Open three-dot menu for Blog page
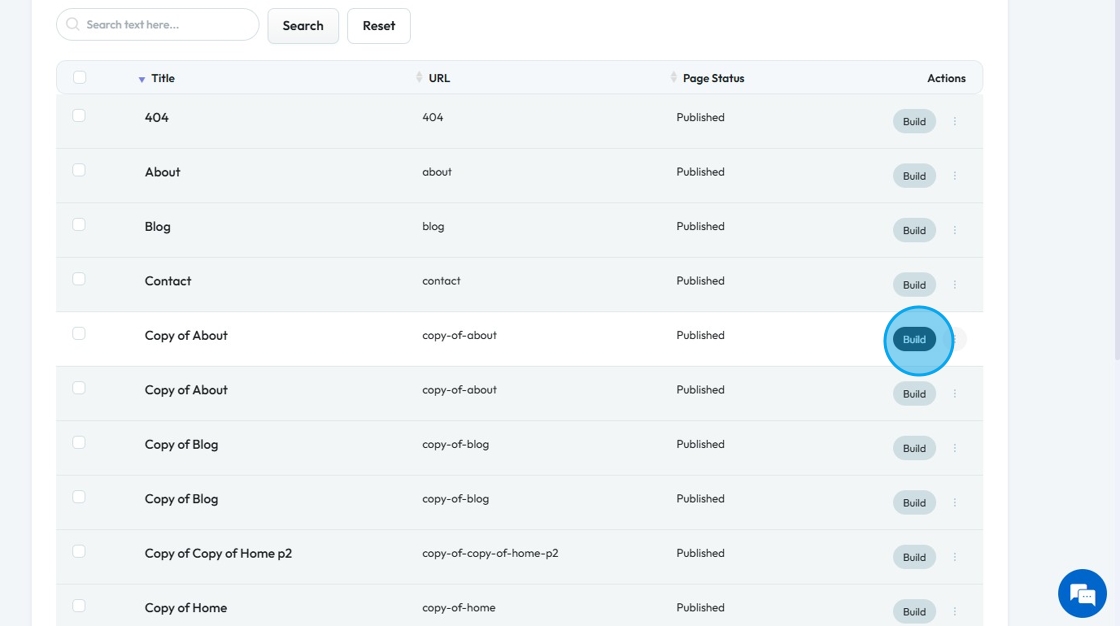This screenshot has width=1120, height=626. point(955,231)
